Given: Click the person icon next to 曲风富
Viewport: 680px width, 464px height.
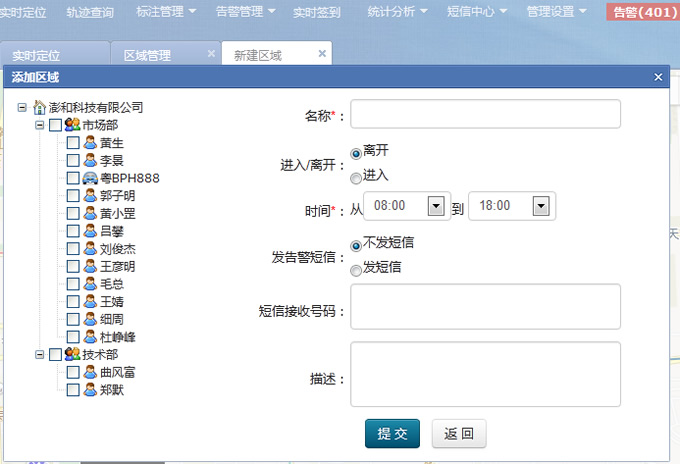Looking at the screenshot, I should pos(90,372).
